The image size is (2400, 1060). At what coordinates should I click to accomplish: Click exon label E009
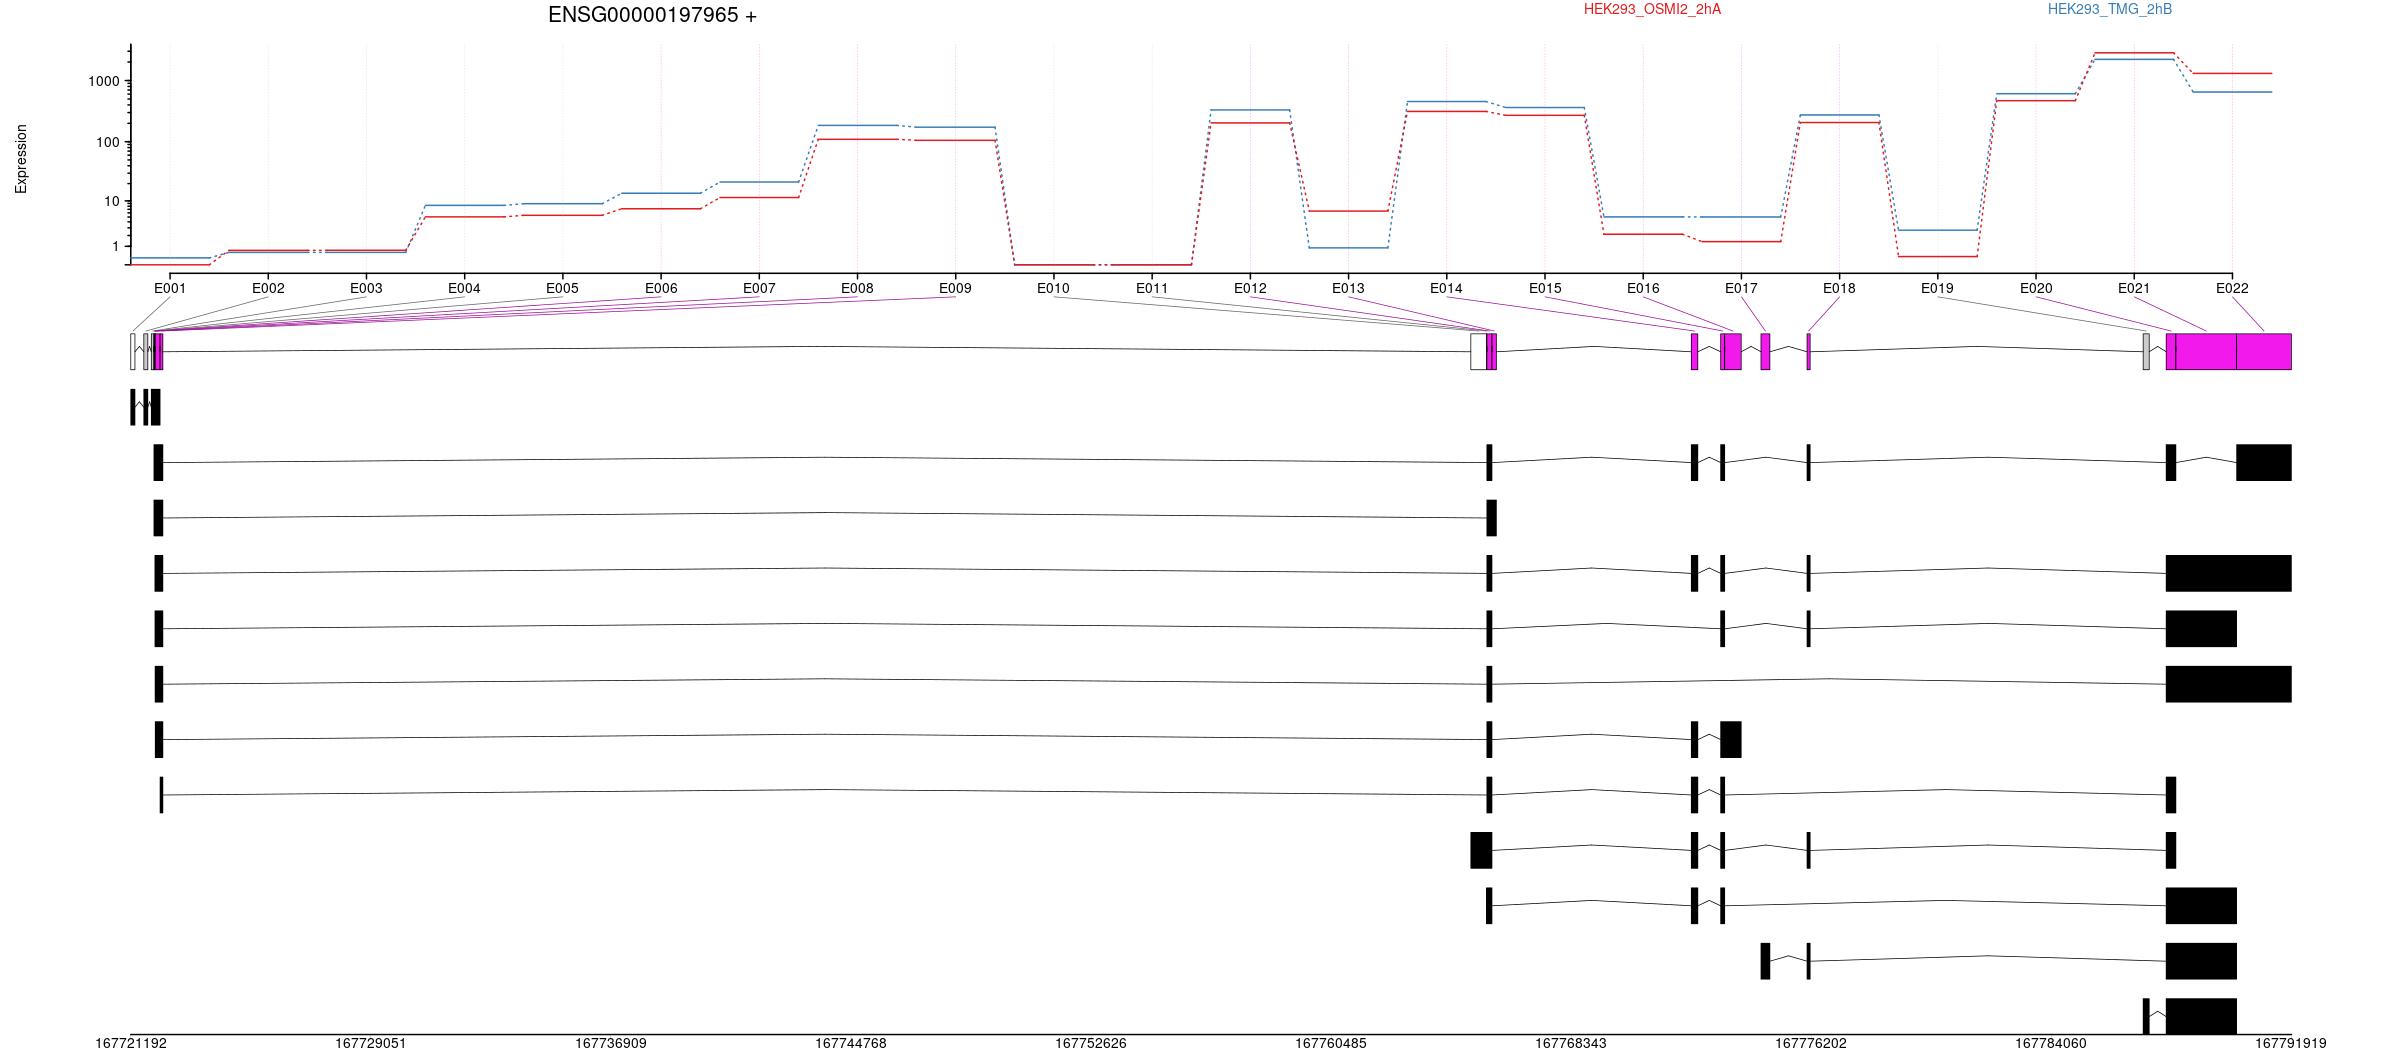[x=955, y=288]
